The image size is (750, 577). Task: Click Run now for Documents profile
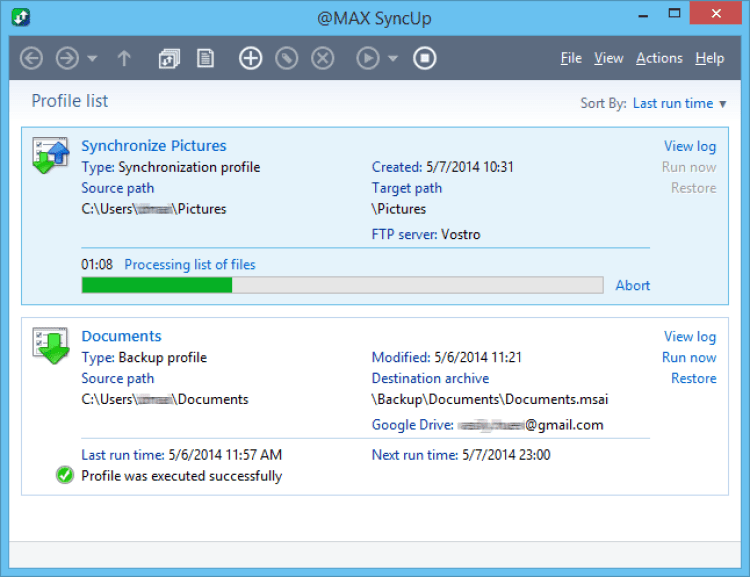[689, 357]
